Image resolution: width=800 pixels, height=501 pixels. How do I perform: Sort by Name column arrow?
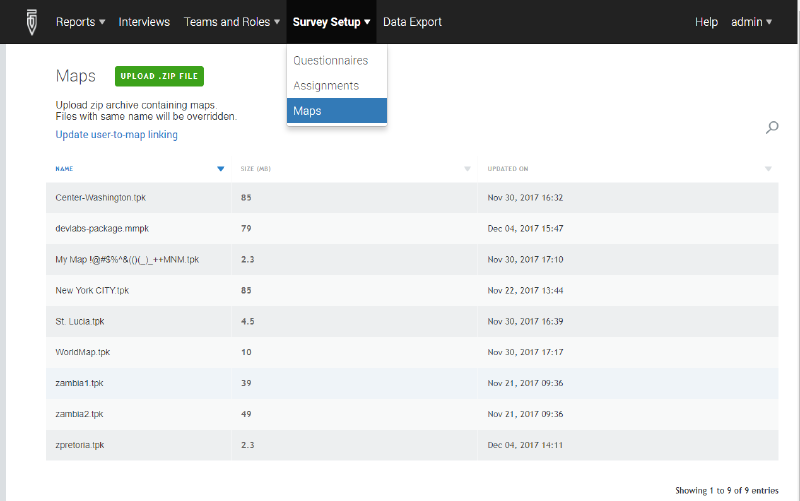pos(221,169)
